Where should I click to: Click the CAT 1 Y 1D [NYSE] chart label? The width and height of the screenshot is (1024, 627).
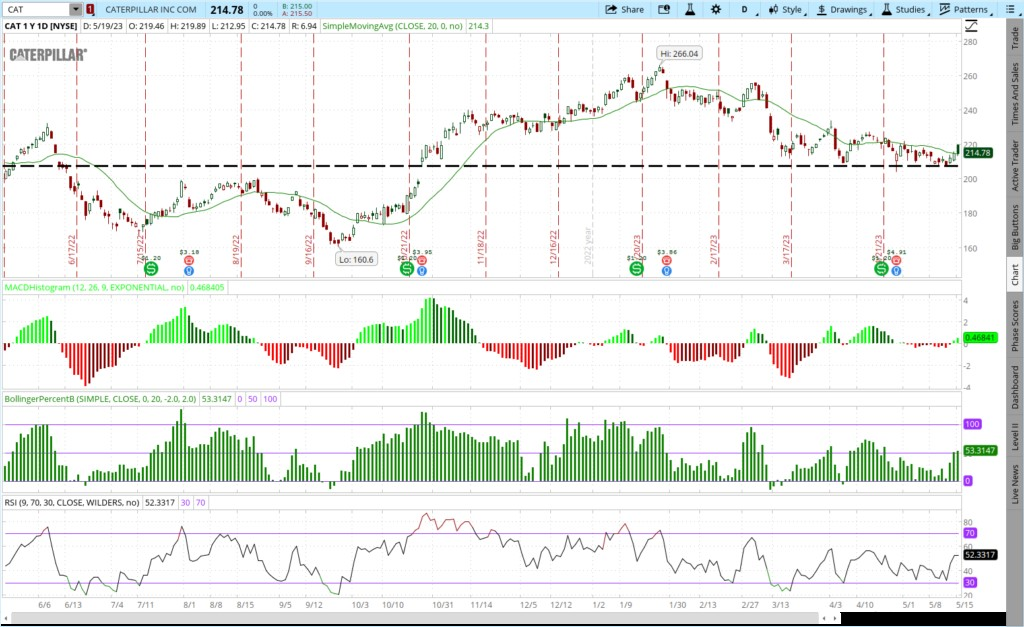pyautogui.click(x=40, y=26)
